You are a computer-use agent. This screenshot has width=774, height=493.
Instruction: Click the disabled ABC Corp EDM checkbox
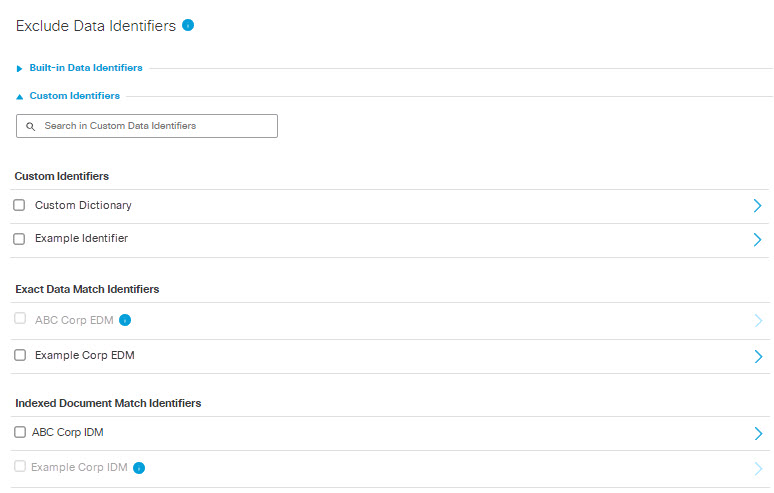click(x=20, y=318)
